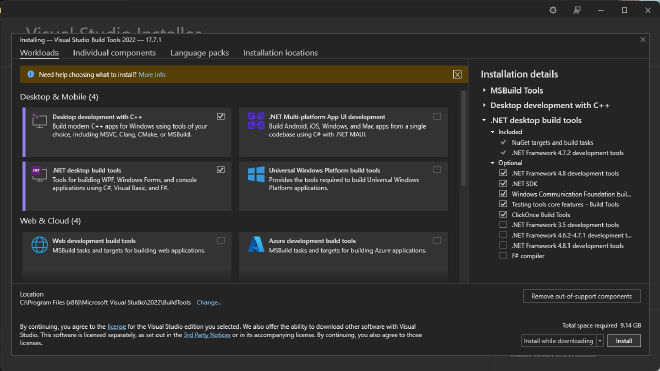Check .NET Framework 3.5 development tools
This screenshot has height=371, width=660.
coord(503,224)
